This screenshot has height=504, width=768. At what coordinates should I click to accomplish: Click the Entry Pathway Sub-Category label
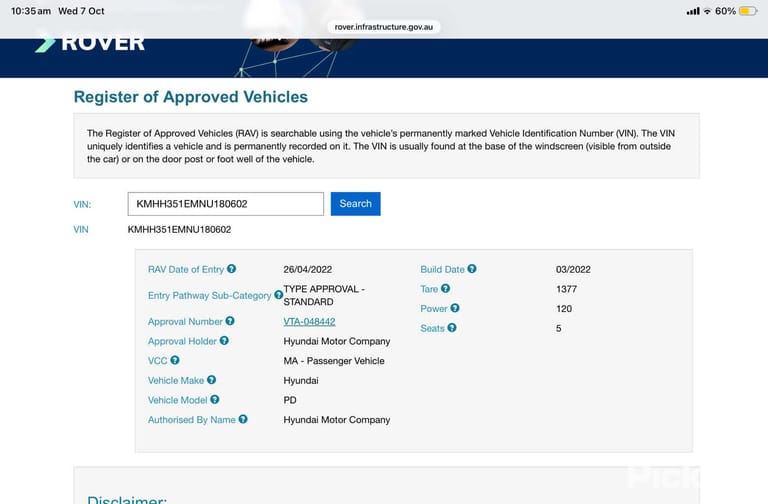(x=210, y=295)
